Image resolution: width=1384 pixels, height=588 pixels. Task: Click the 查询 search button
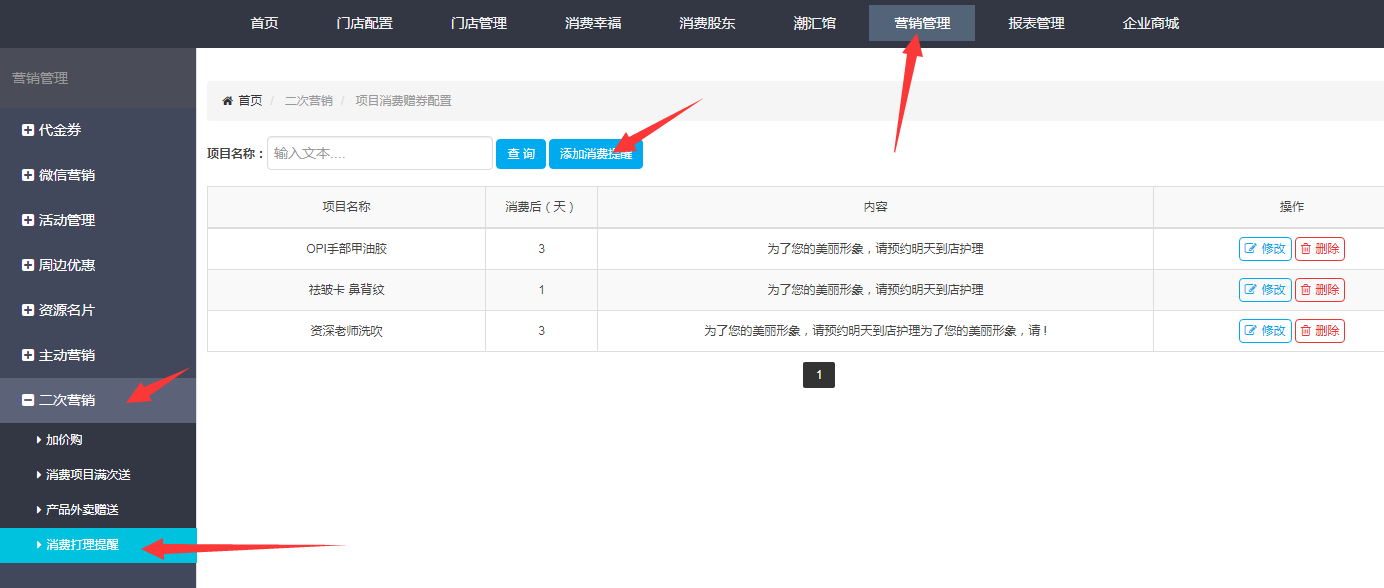(x=521, y=154)
